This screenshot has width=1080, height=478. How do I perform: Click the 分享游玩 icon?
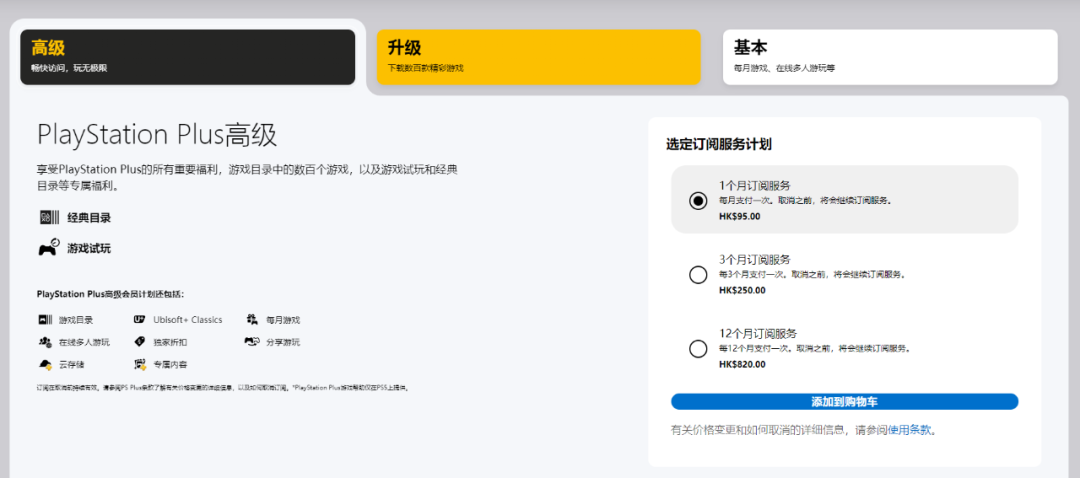pos(251,342)
